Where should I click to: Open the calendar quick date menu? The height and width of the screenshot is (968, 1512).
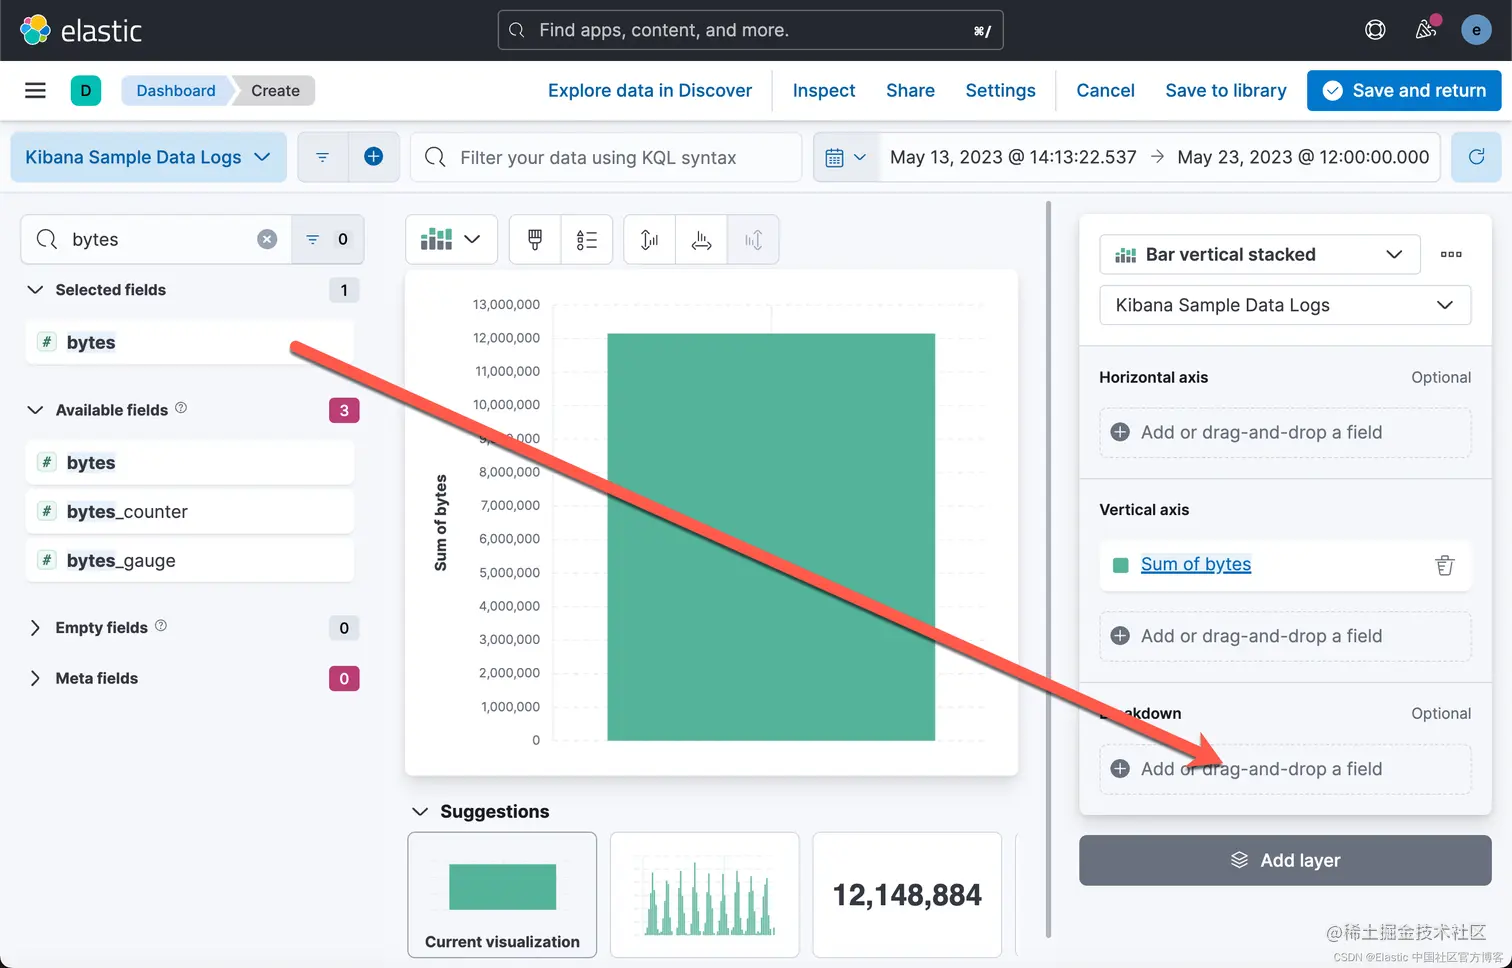pyautogui.click(x=846, y=157)
